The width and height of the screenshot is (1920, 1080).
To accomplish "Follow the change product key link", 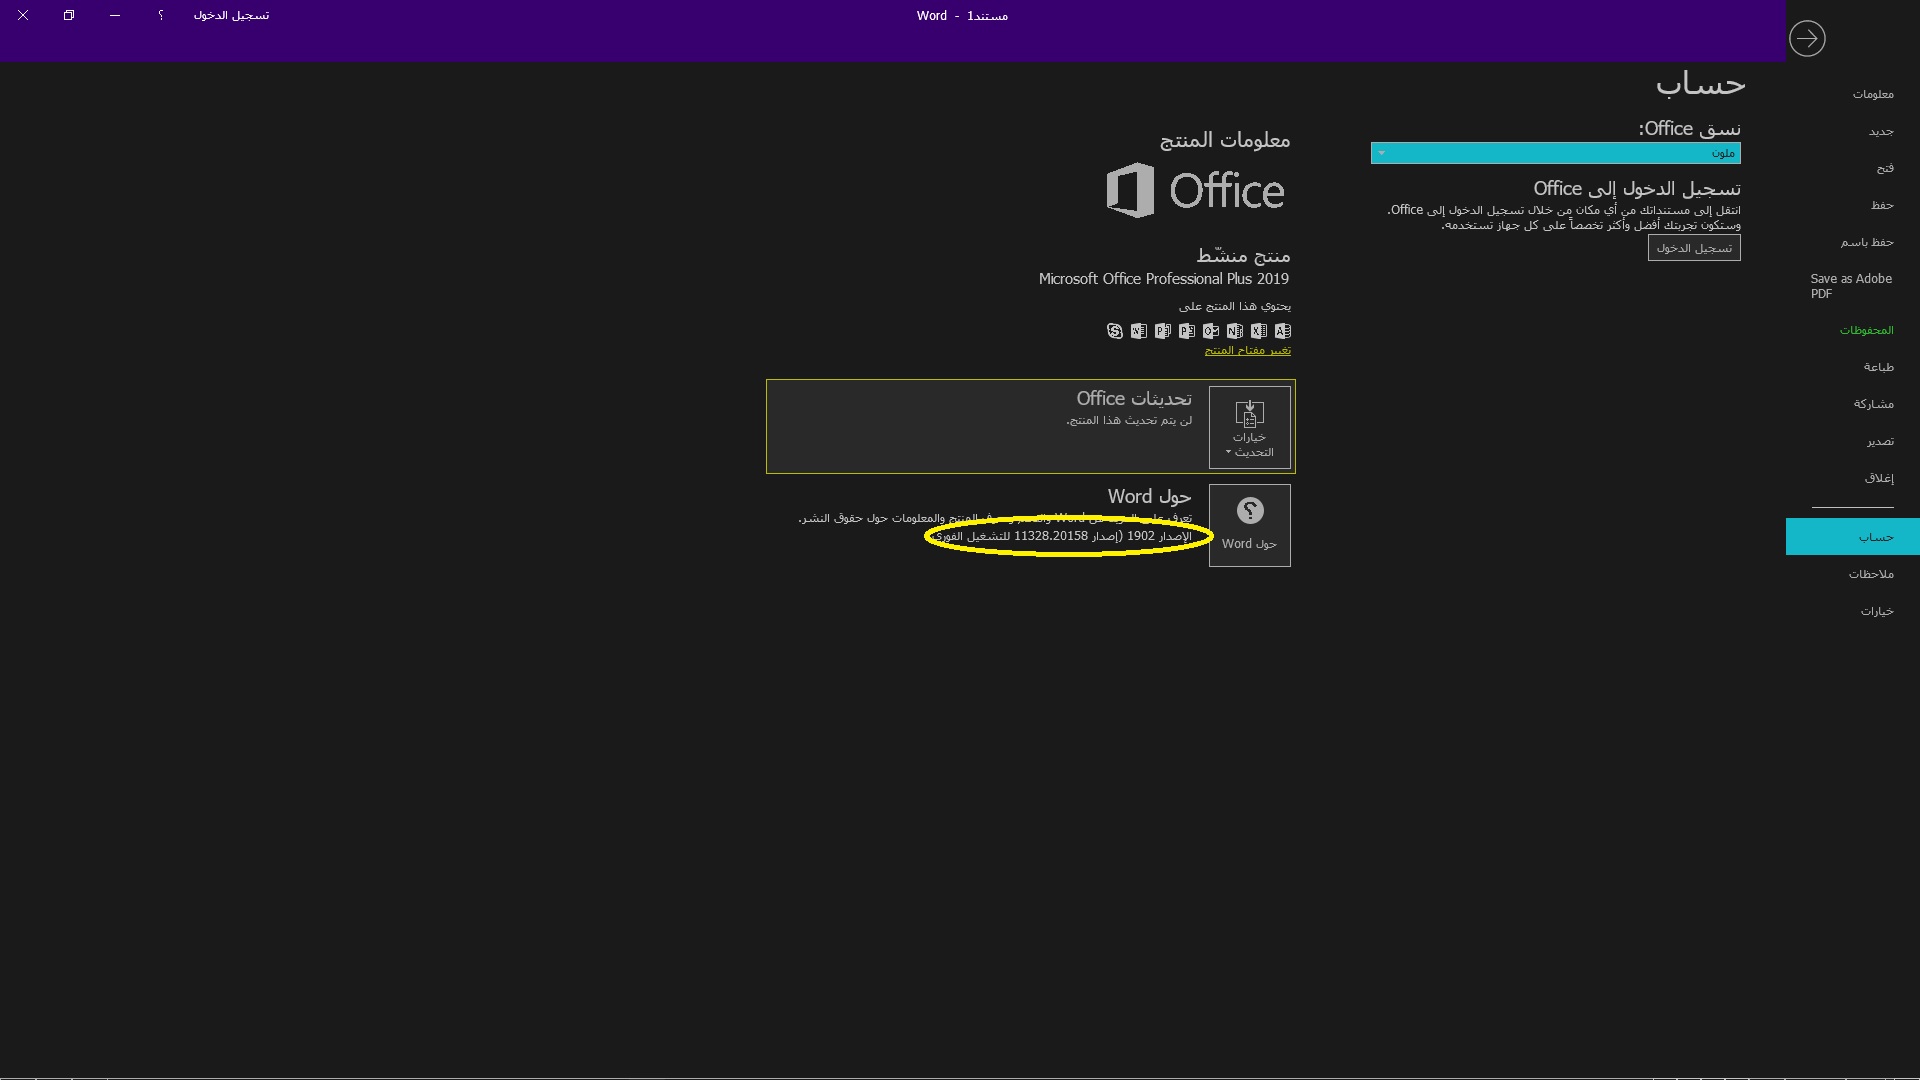I will click(x=1247, y=350).
